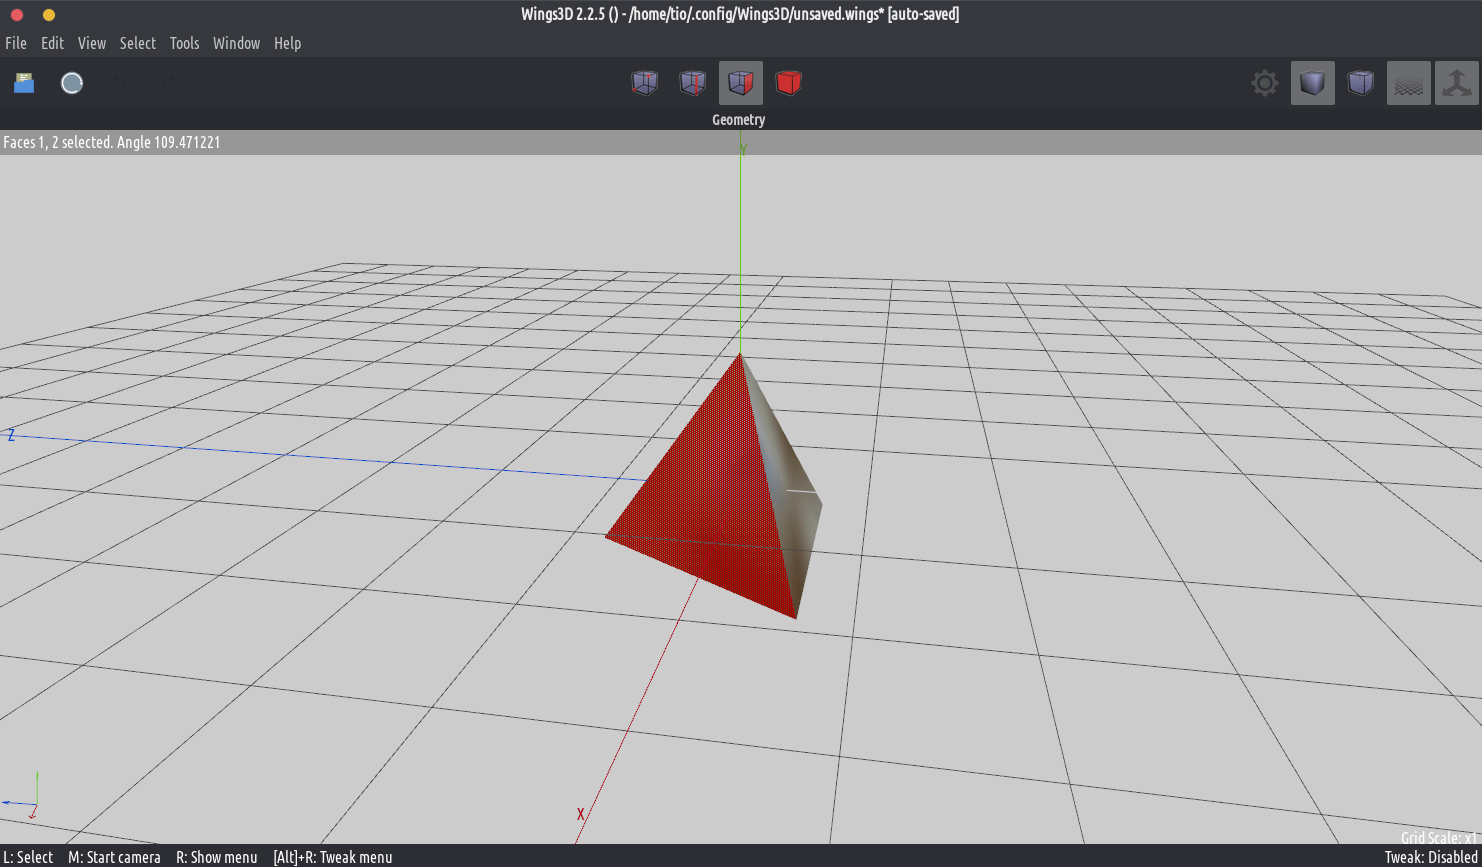Viewport: 1482px width, 867px height.
Task: Open the Help menu
Action: point(287,43)
